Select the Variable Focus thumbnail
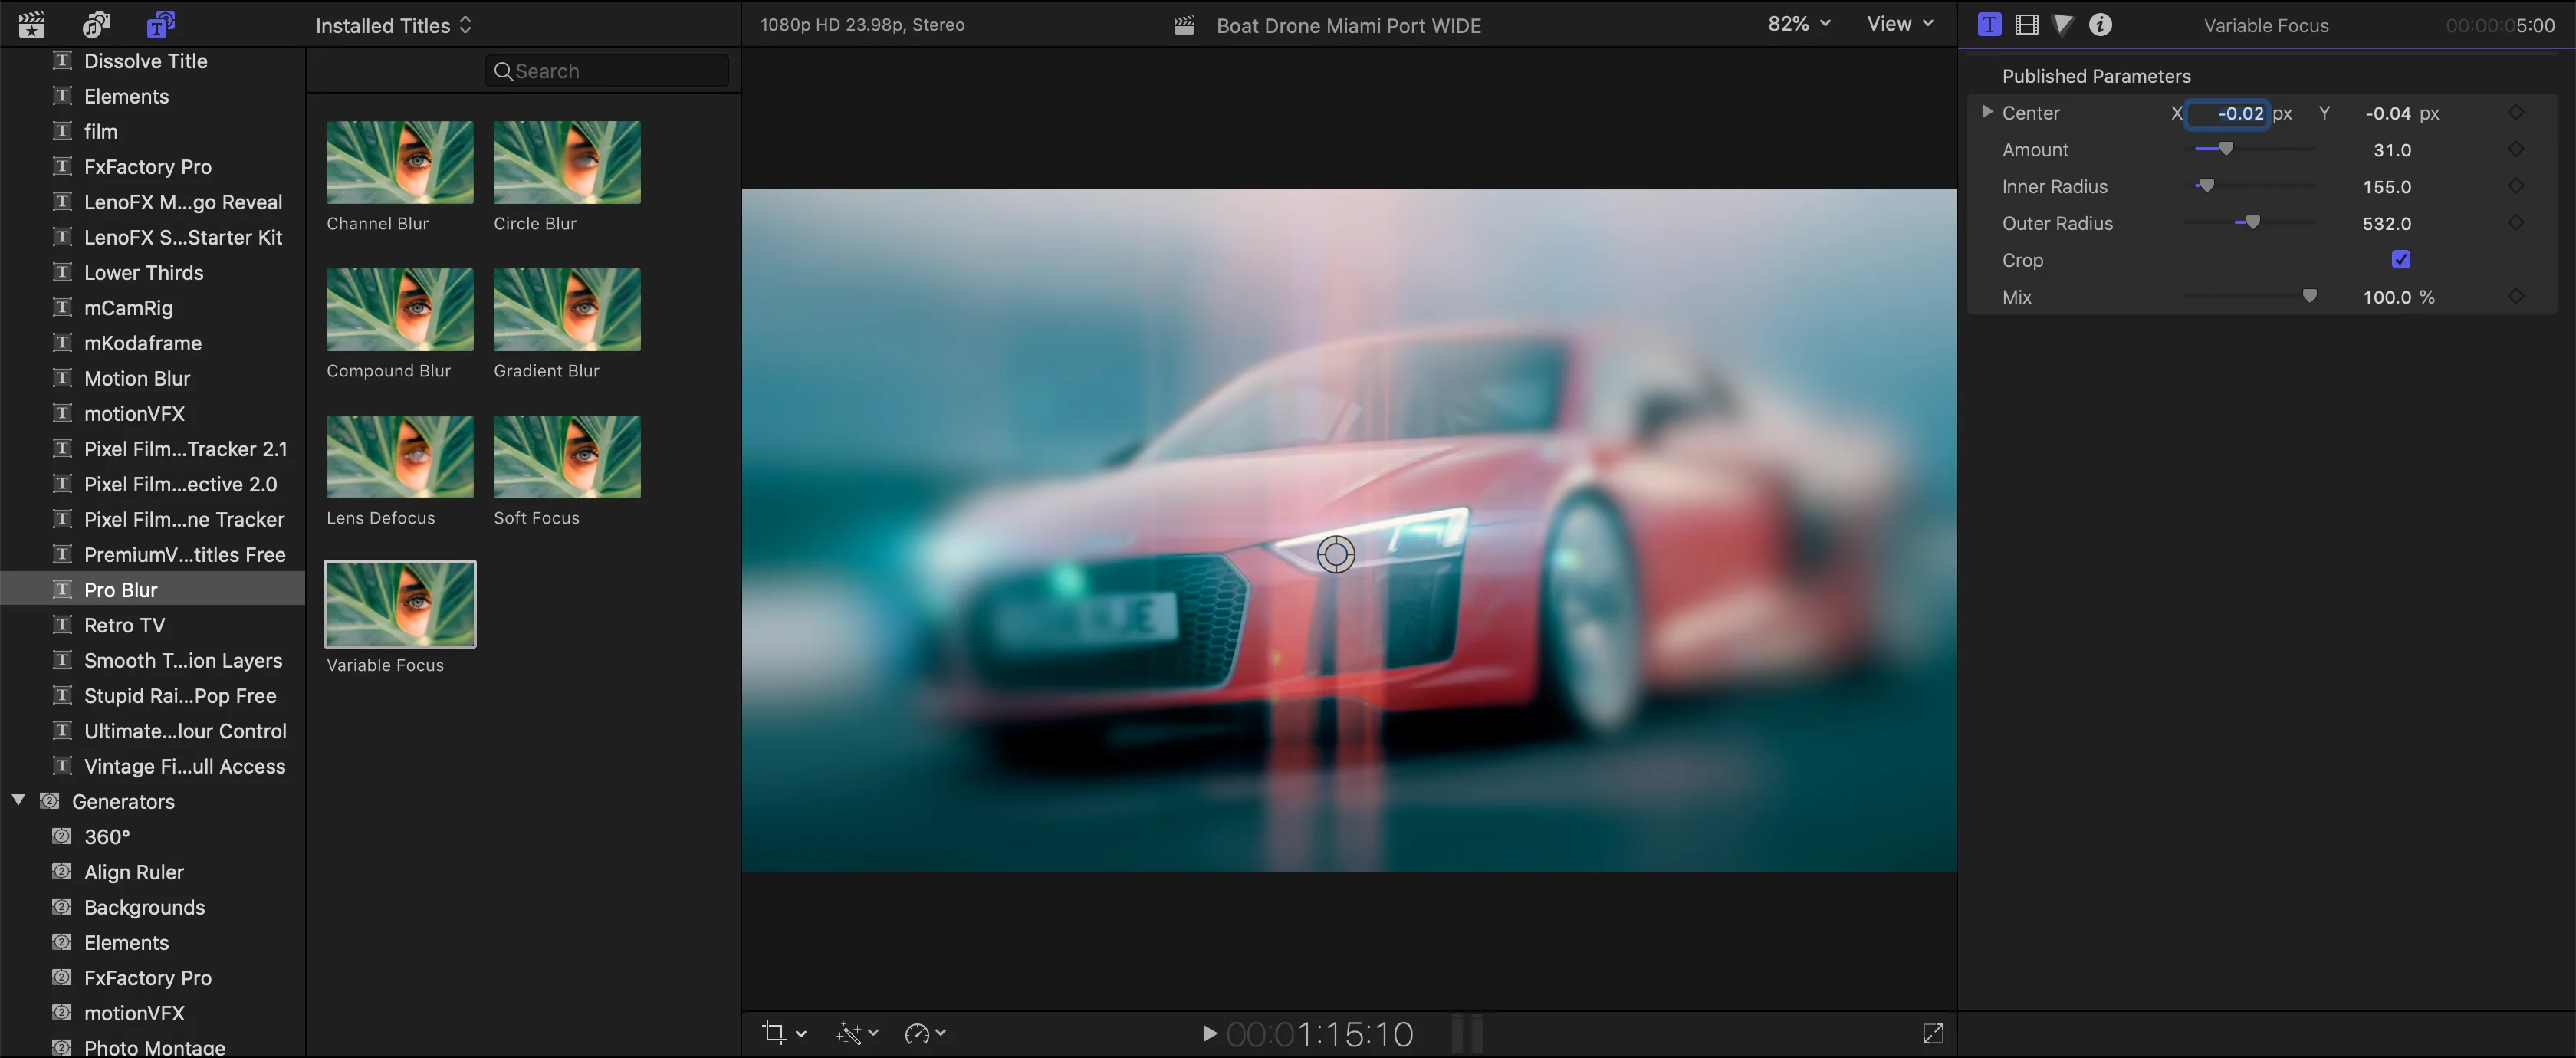Screen dimensions: 2576x1058 [x=400, y=604]
